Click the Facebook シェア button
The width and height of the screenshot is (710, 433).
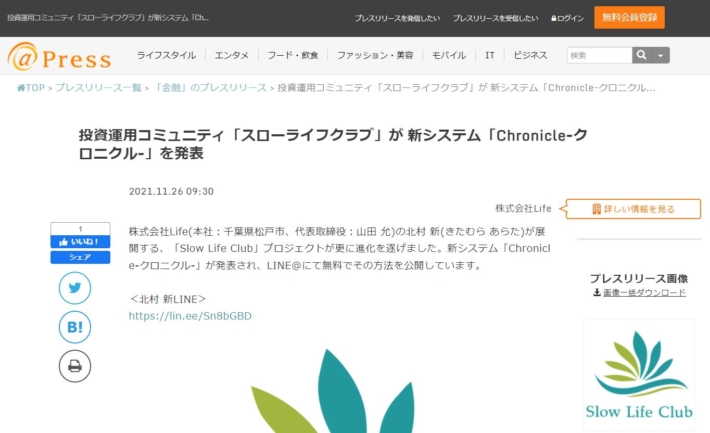[x=80, y=257]
